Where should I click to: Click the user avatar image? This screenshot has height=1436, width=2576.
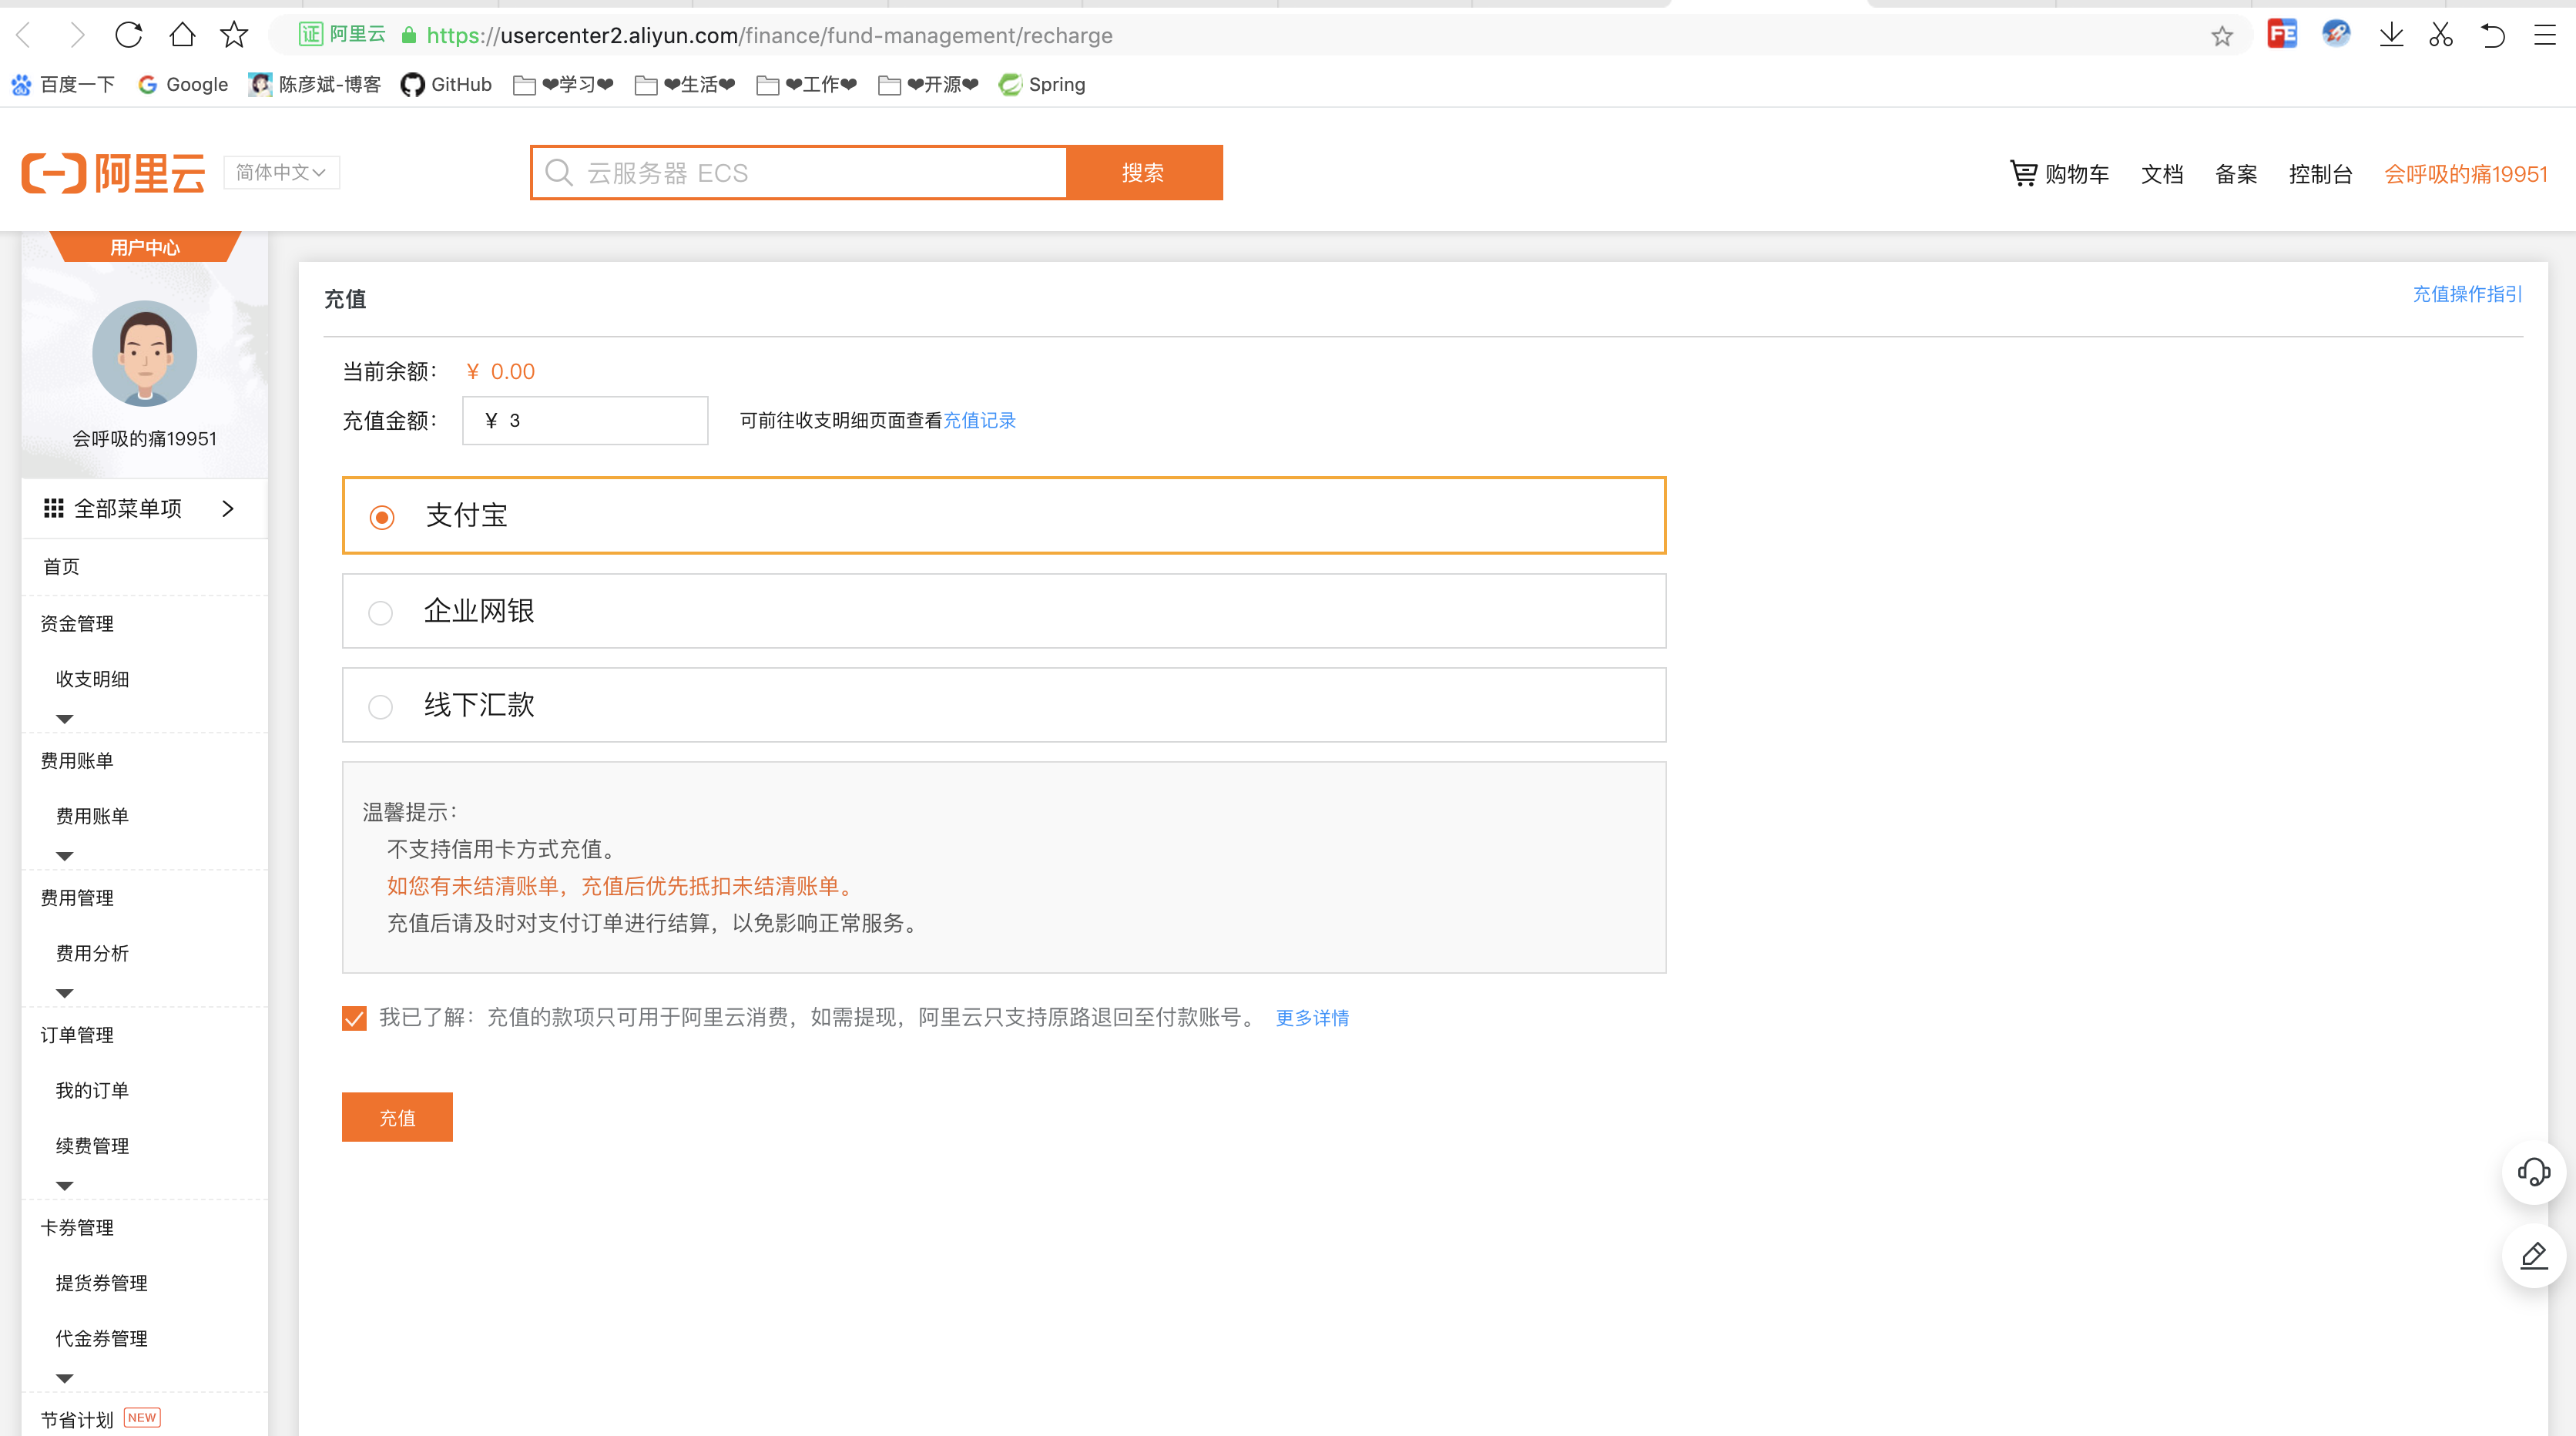(145, 353)
